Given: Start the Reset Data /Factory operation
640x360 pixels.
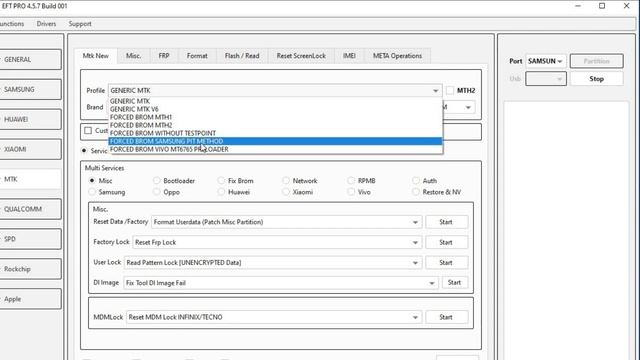Looking at the screenshot, I should click(x=446, y=222).
